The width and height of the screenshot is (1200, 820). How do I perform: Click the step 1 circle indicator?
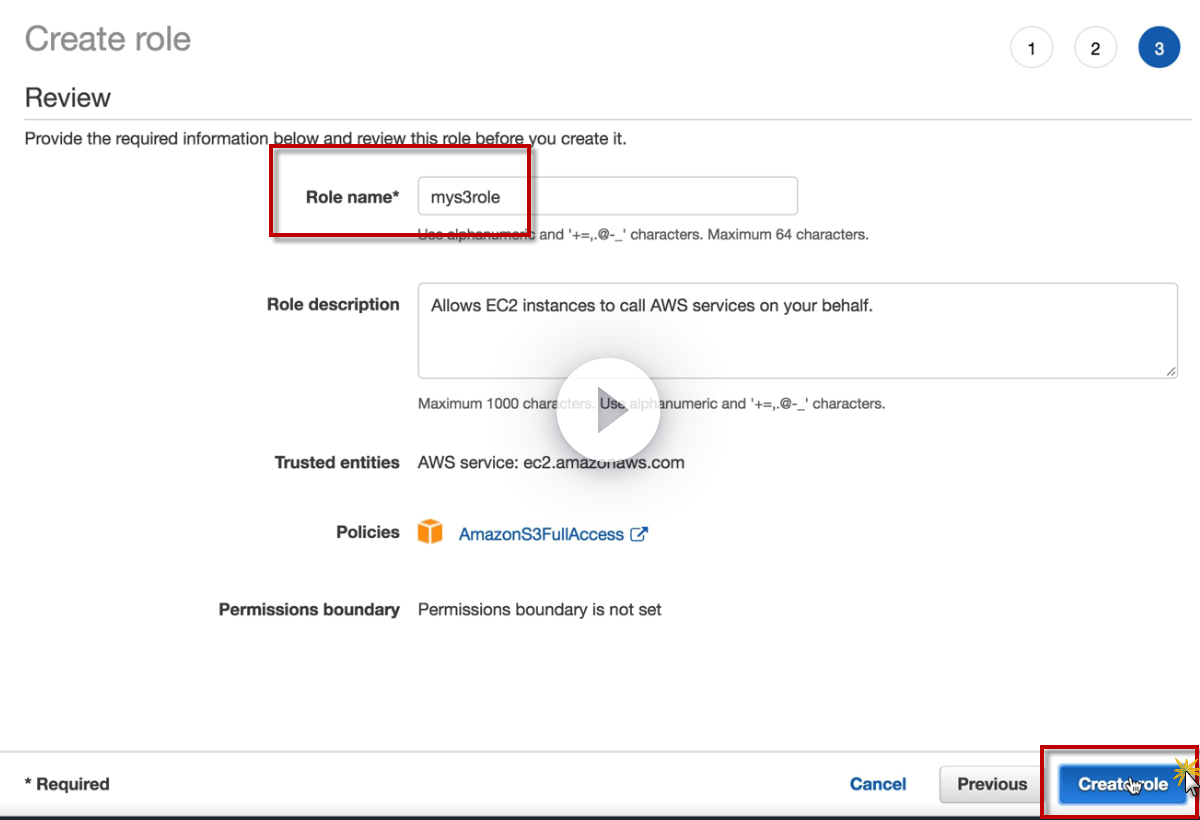[1031, 48]
